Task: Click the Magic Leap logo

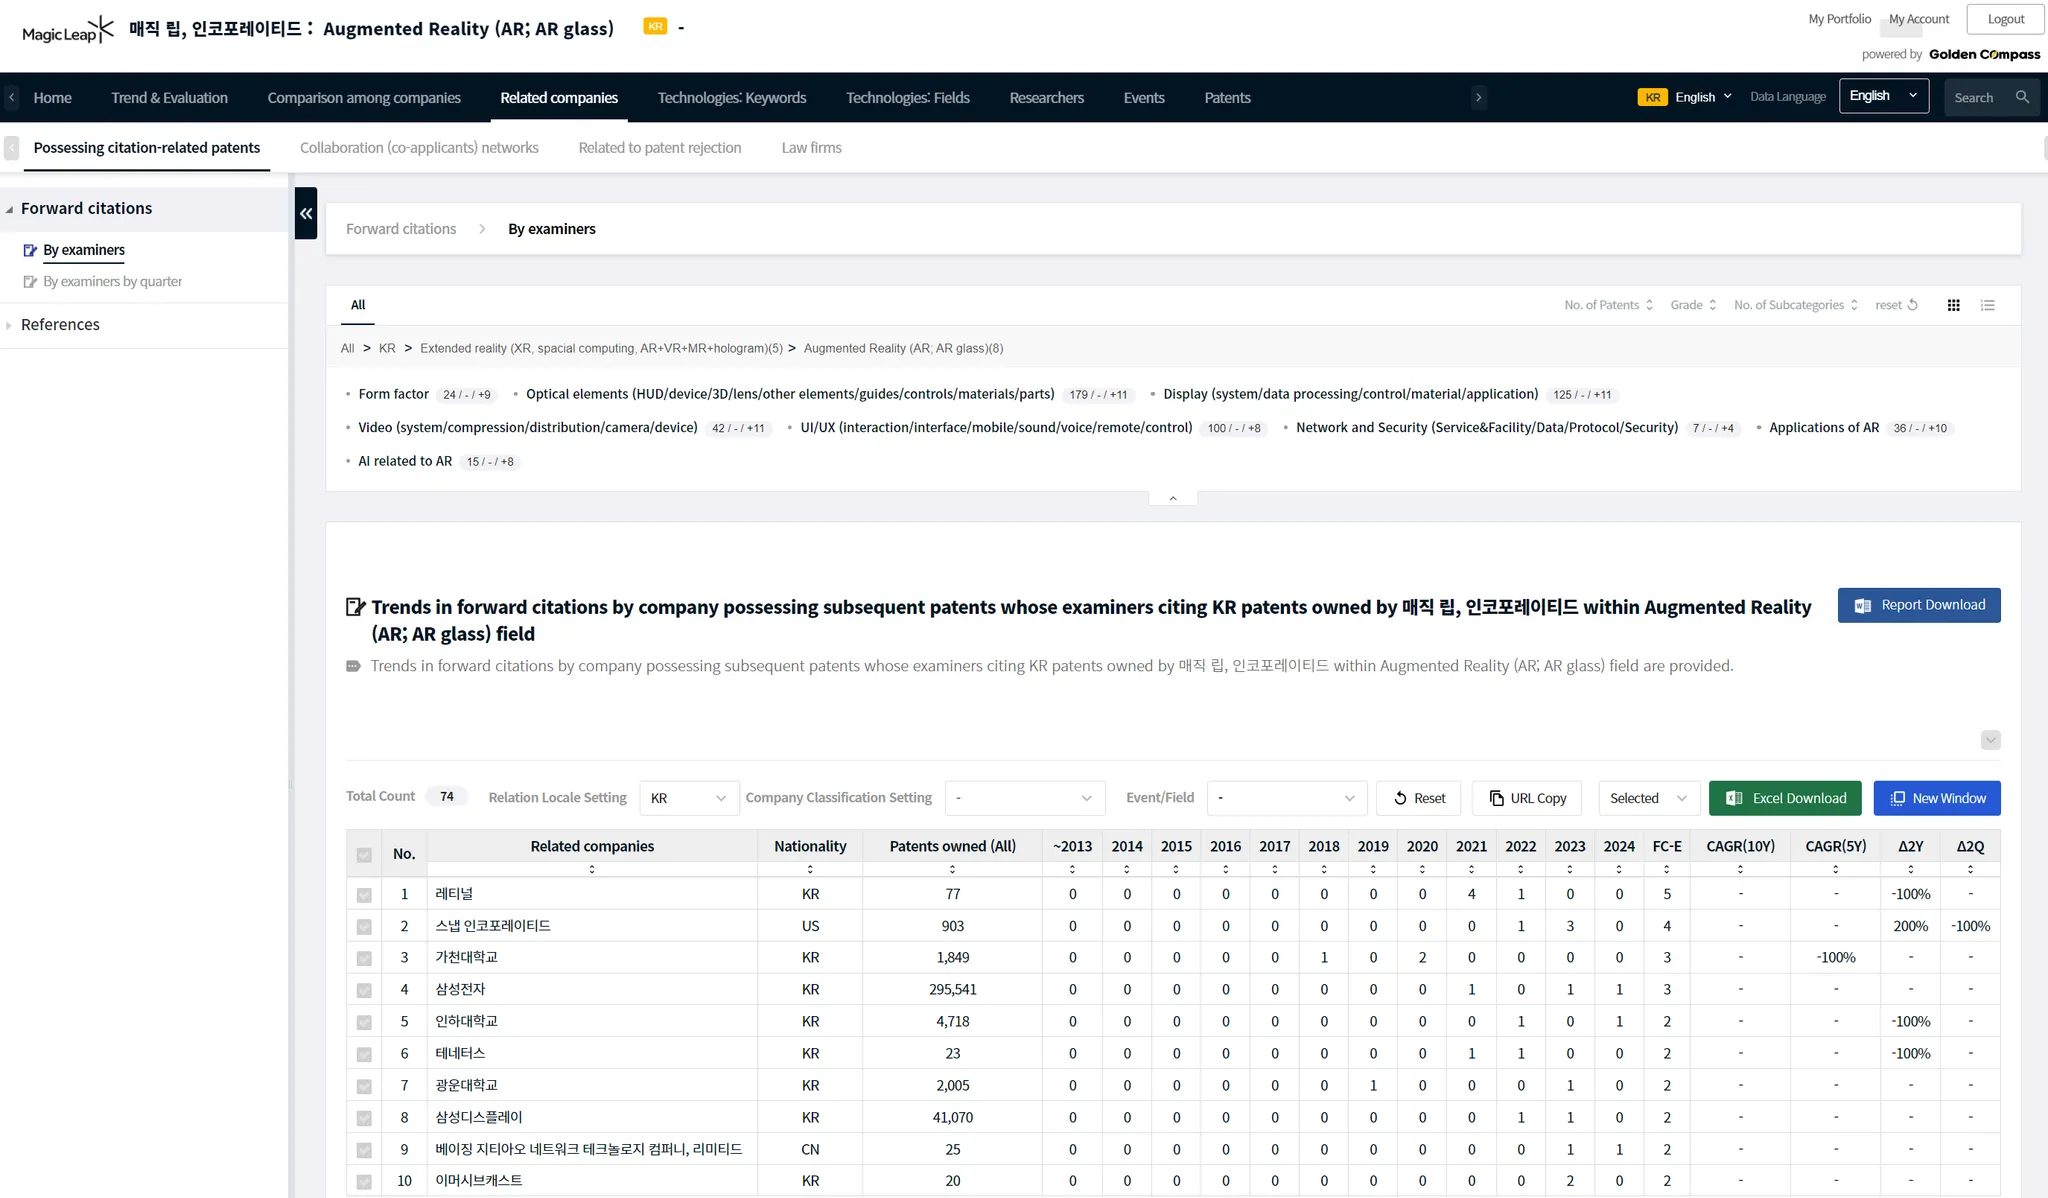Action: click(67, 30)
